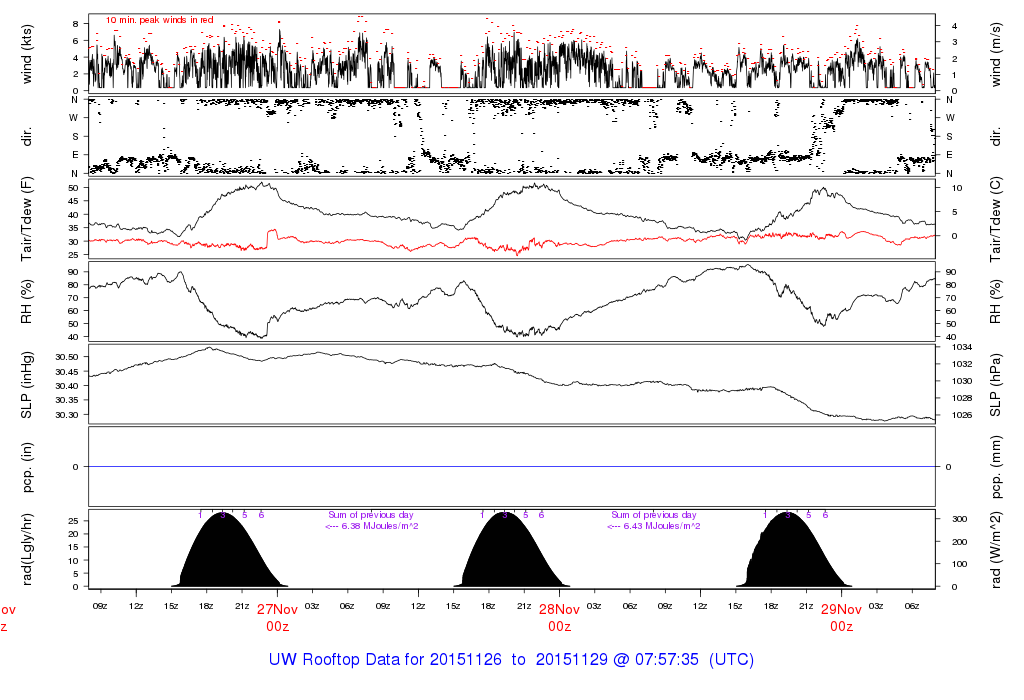Click the Tair/Tdew (C) axis label
This screenshot has width=1024, height=700.
point(997,218)
